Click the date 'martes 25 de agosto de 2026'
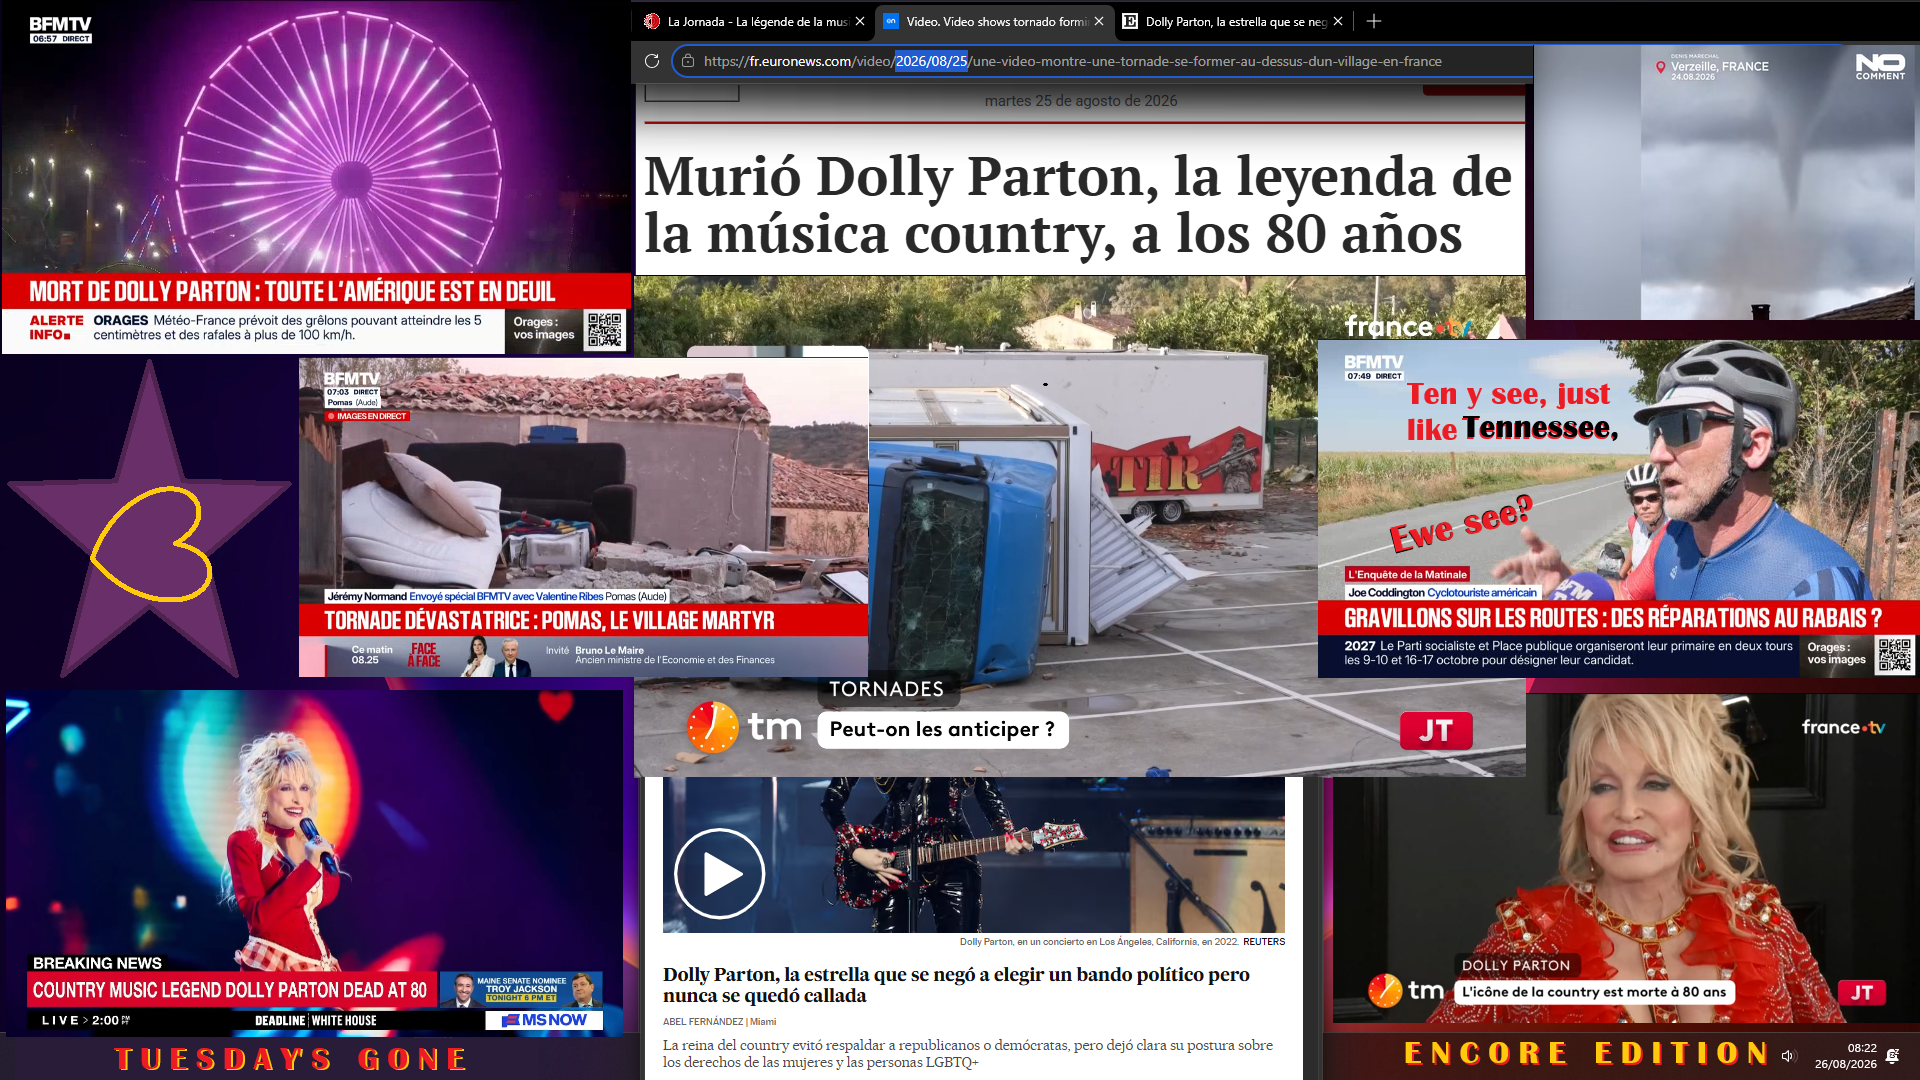The width and height of the screenshot is (1920, 1080). click(1081, 101)
